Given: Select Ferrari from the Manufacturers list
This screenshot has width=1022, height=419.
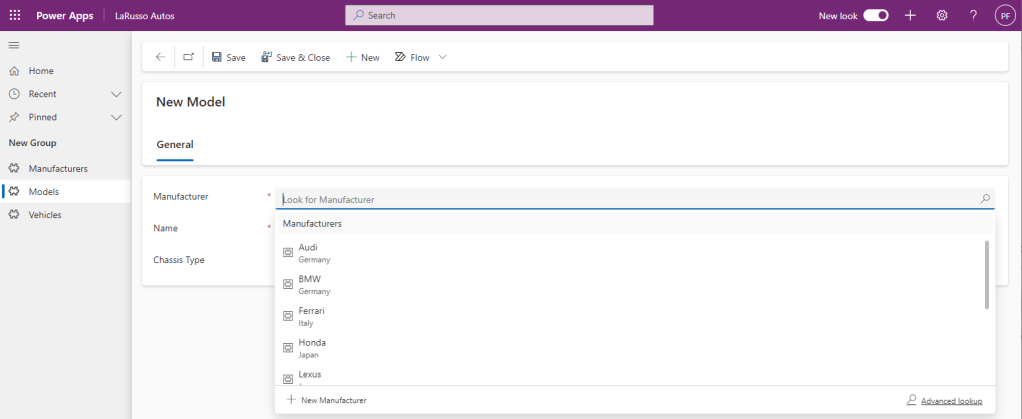Looking at the screenshot, I should click(311, 316).
